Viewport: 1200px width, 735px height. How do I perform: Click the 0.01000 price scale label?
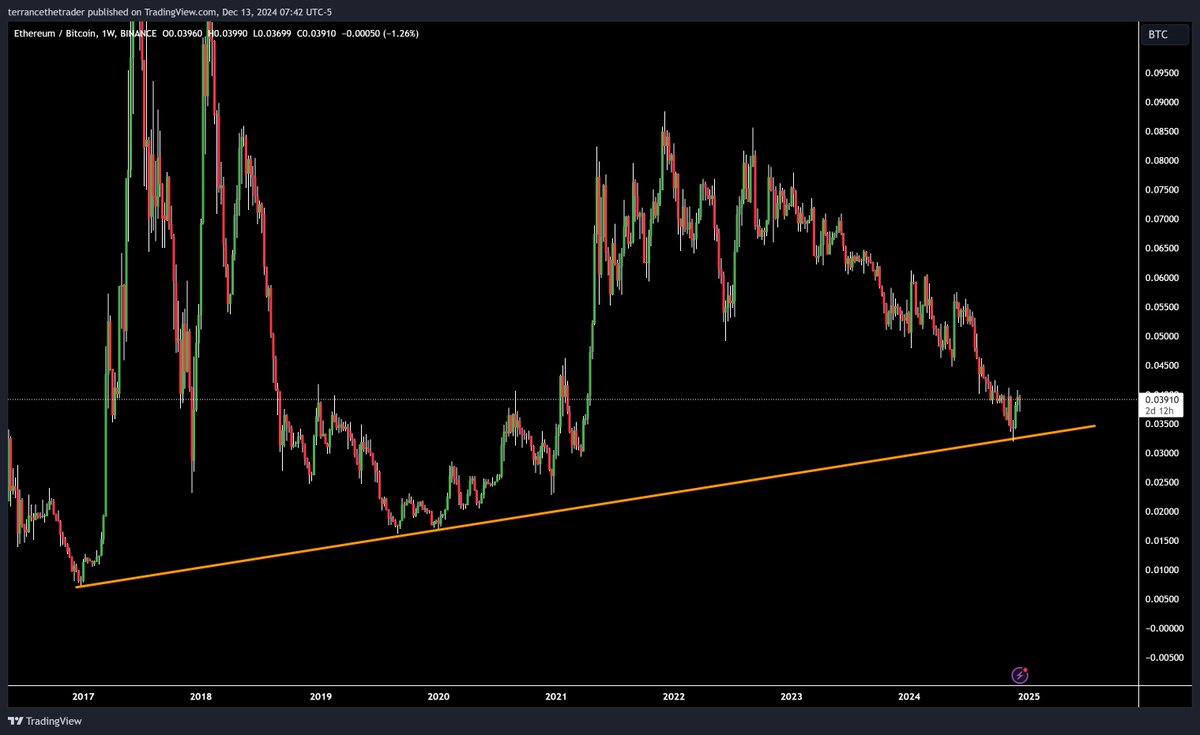tap(1164, 570)
